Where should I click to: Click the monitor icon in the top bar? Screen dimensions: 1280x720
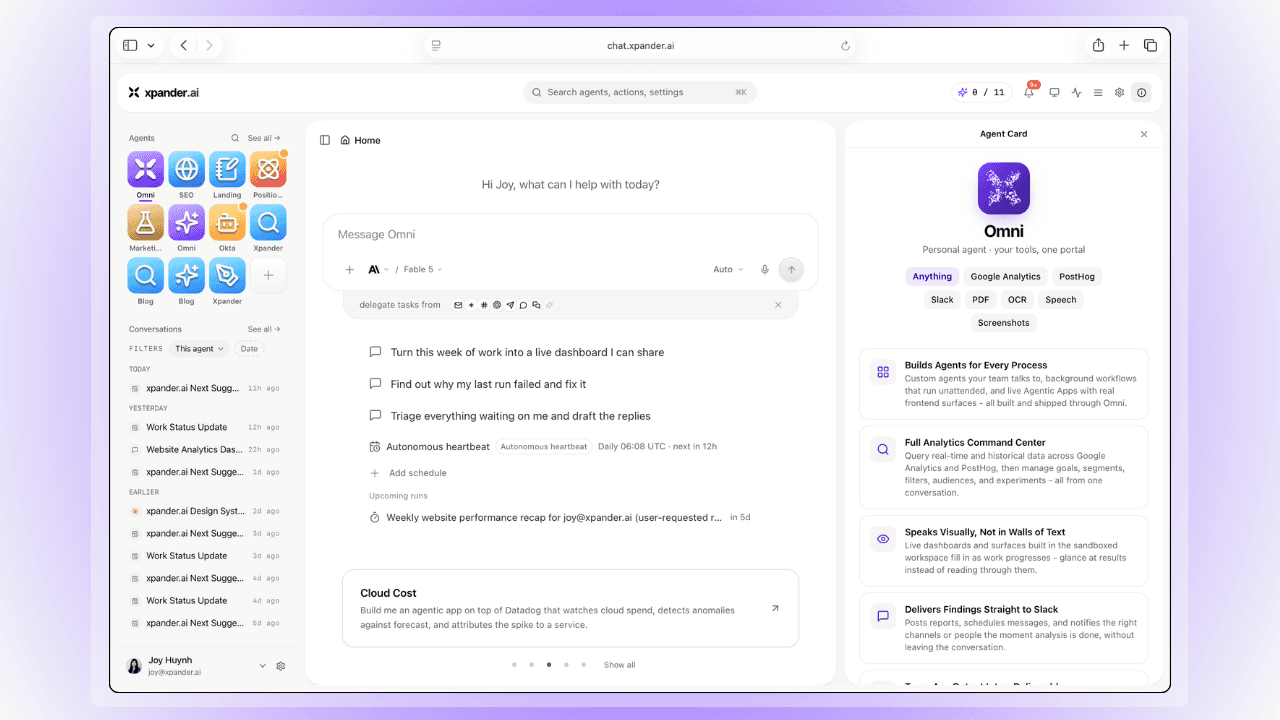pos(1054,92)
